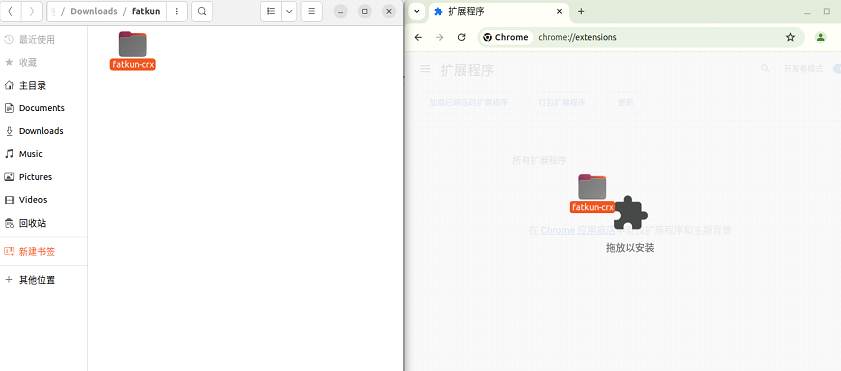Select the fatkun-crx folder in Files
The width and height of the screenshot is (841, 371).
(132, 51)
